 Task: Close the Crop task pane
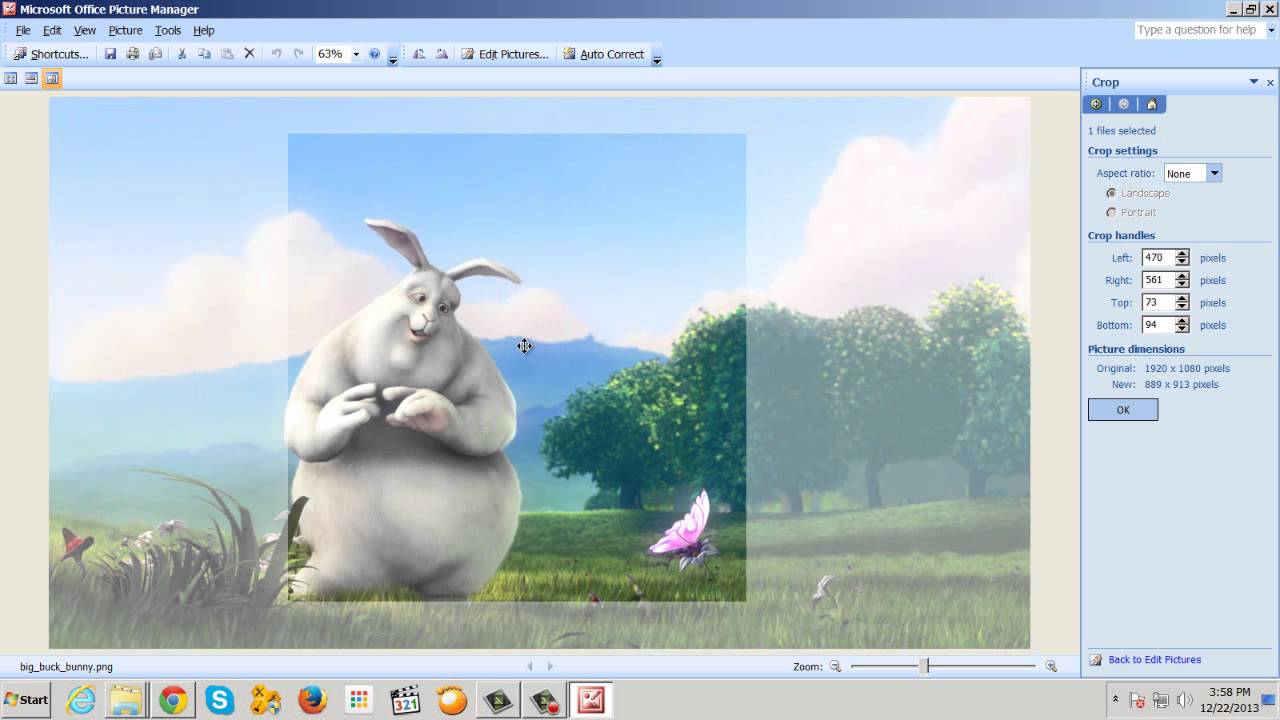[1271, 82]
